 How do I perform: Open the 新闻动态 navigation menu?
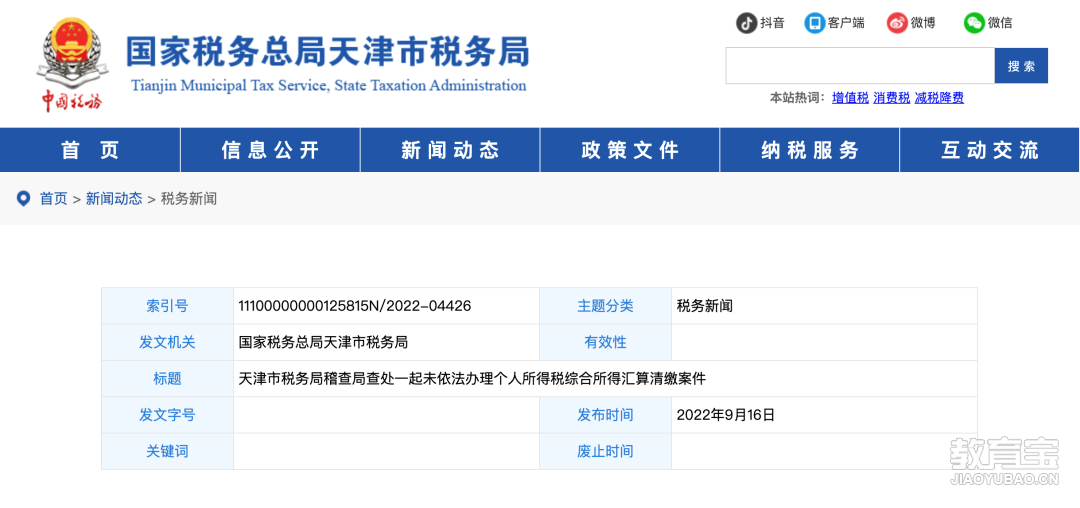pos(450,149)
